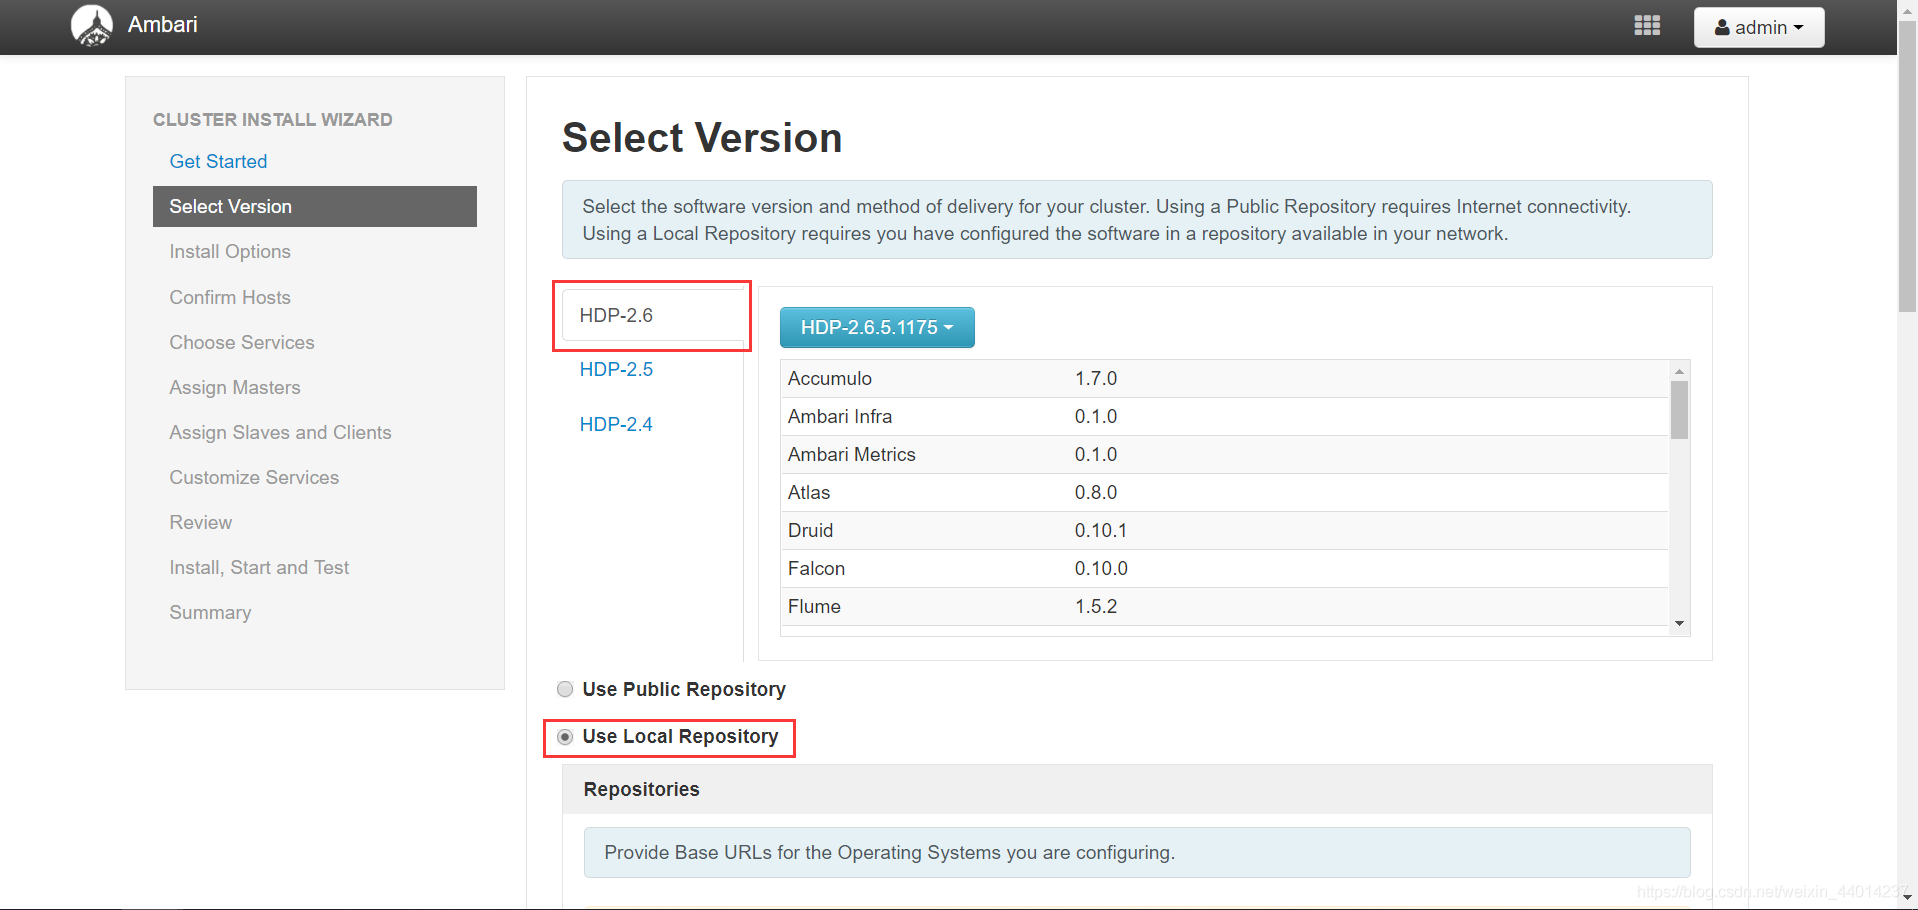Click the Ambari brand text link
This screenshot has width=1918, height=910.
click(162, 24)
